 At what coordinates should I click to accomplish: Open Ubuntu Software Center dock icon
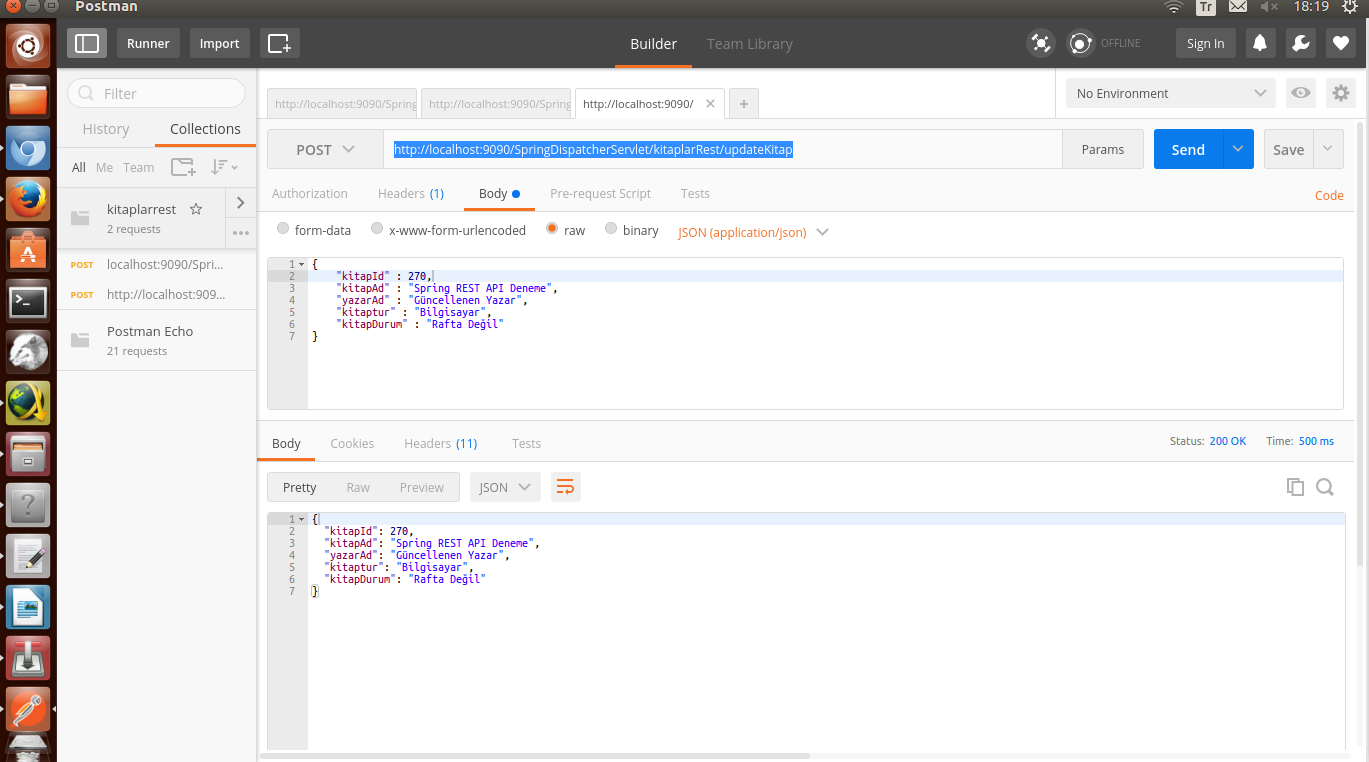click(x=28, y=249)
